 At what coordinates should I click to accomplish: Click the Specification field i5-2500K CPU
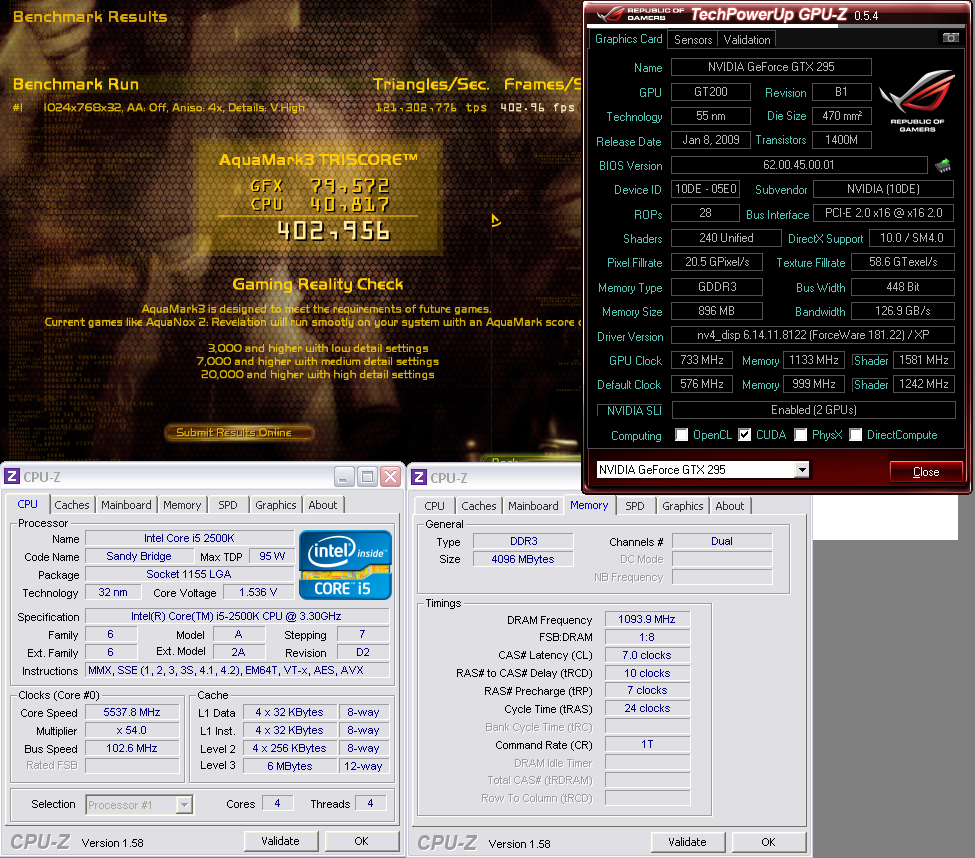coord(236,616)
